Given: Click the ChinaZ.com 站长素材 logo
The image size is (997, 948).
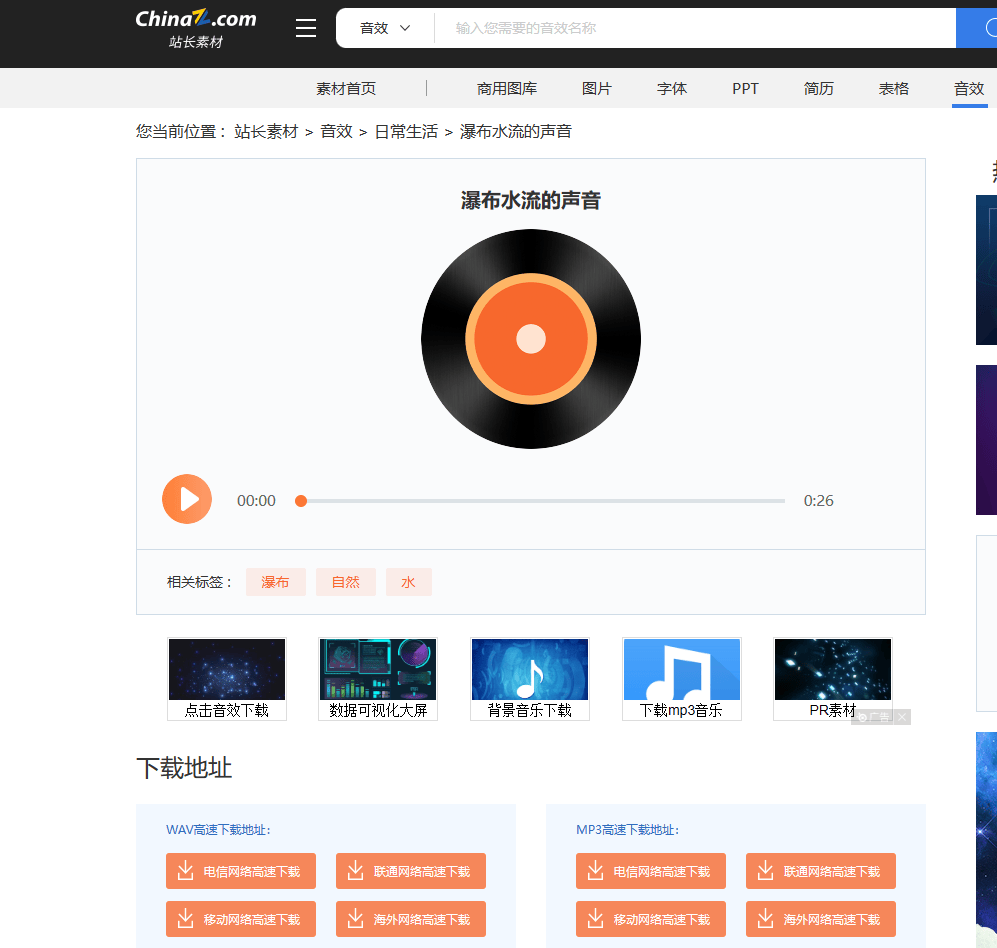Looking at the screenshot, I should [195, 27].
